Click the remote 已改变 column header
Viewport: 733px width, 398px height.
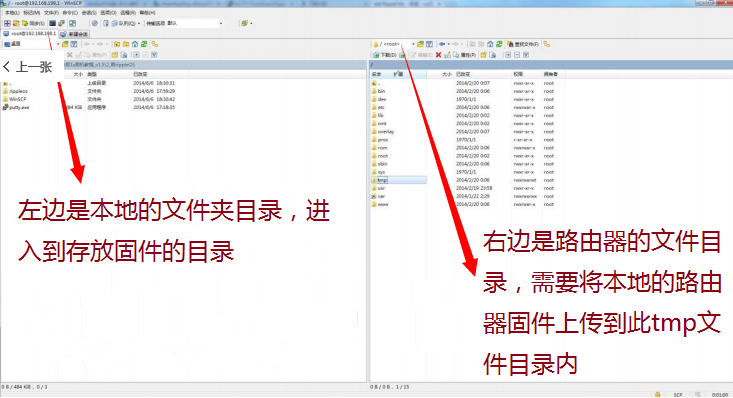point(463,74)
